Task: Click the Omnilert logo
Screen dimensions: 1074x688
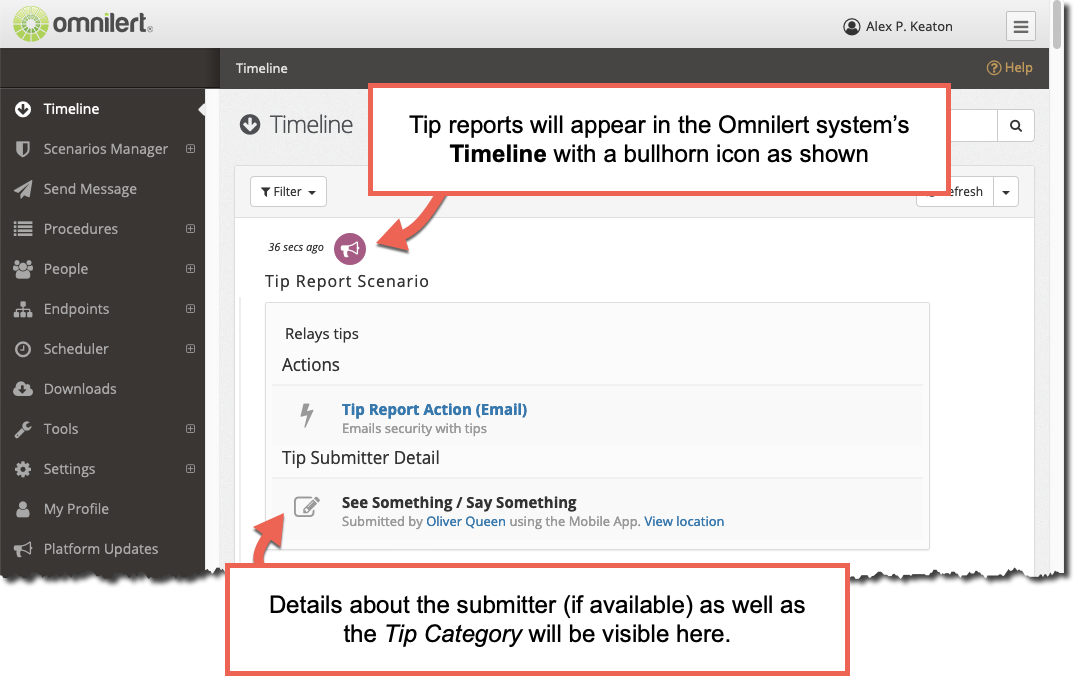Action: (x=83, y=24)
